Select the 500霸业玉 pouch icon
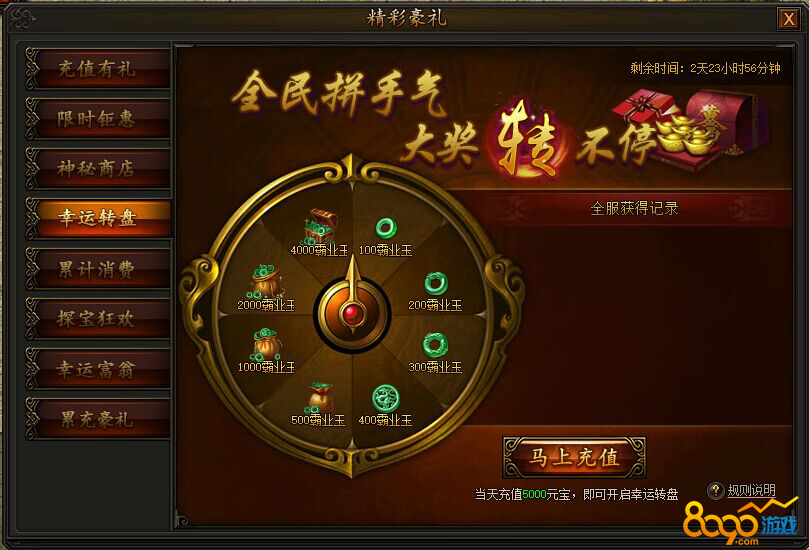Viewport: 809px width, 550px height. pos(320,397)
